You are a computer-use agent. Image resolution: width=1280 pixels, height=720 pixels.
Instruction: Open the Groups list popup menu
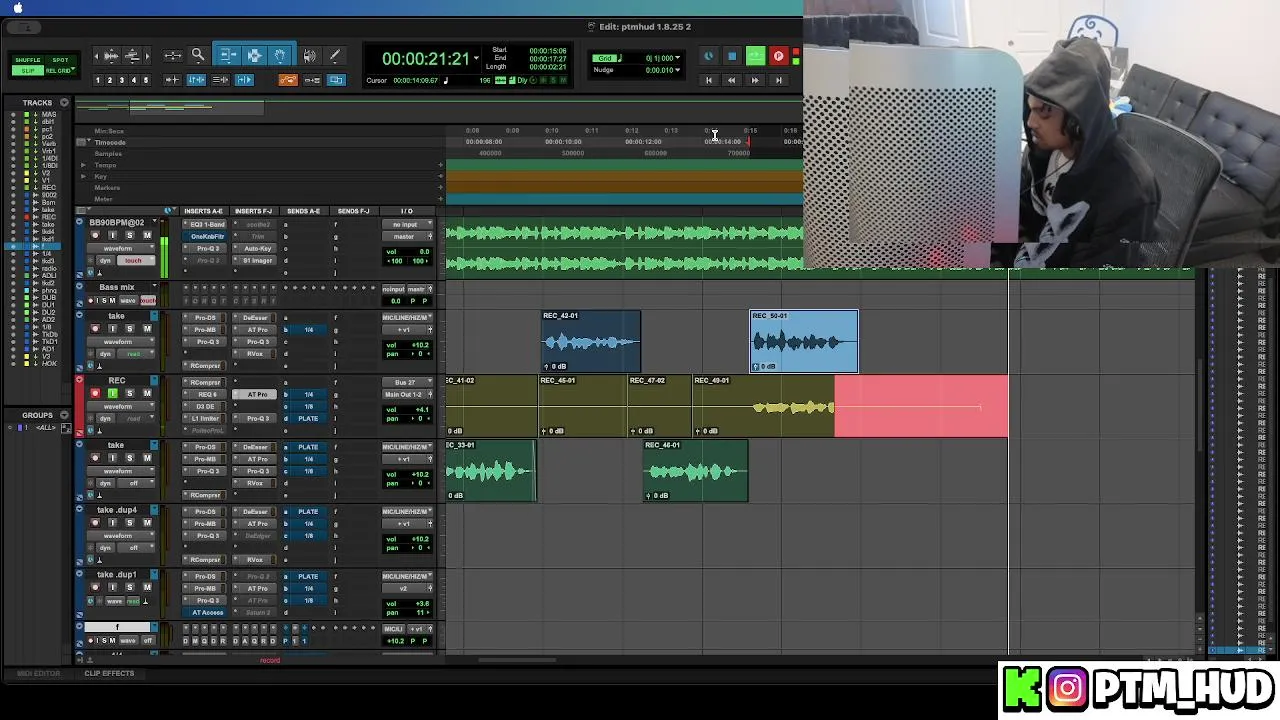coord(64,415)
